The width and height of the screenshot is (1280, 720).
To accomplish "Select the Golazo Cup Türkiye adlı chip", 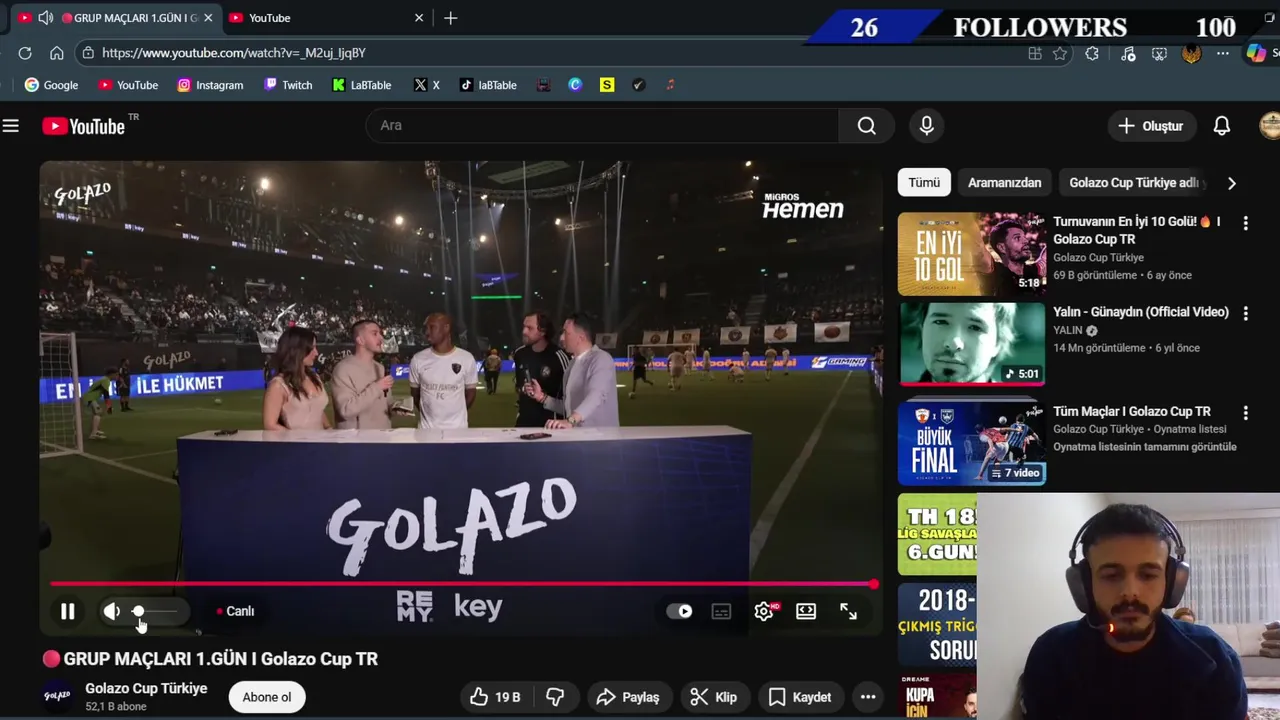I will click(1133, 183).
